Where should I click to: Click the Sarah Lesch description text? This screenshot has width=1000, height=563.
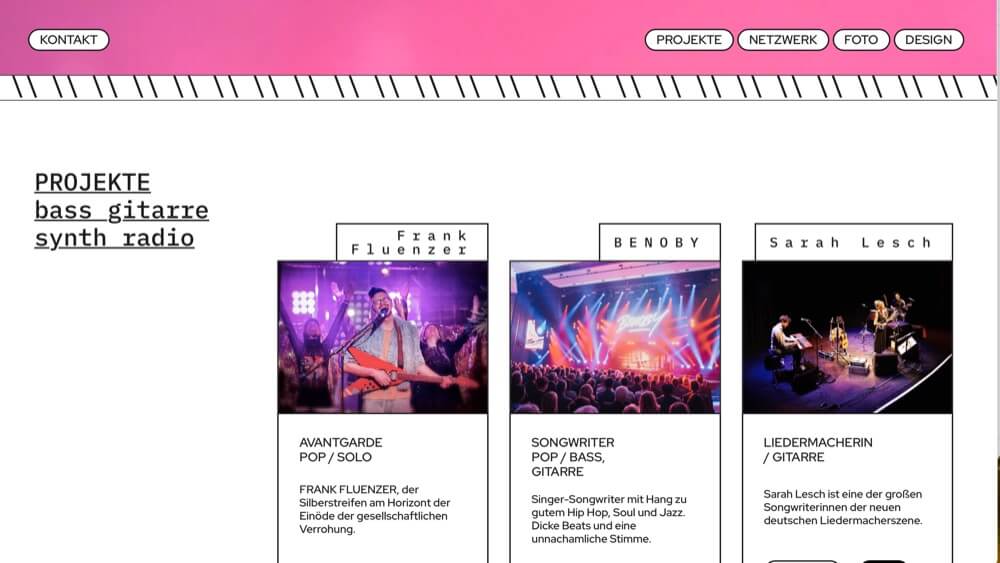tap(842, 507)
